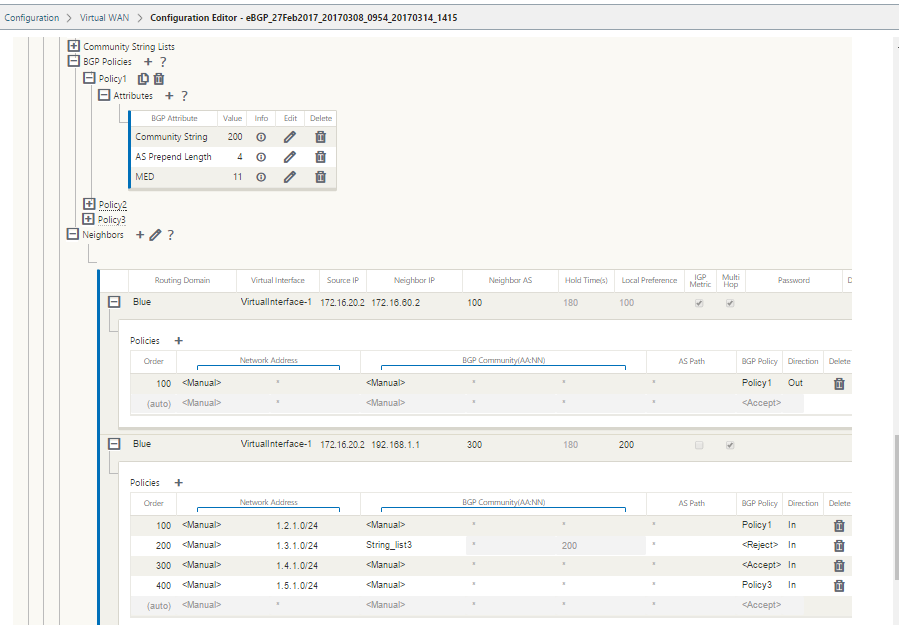Screen dimensions: 899x625
Task: Clone Policy1 using the copy icon
Action: click(x=143, y=79)
